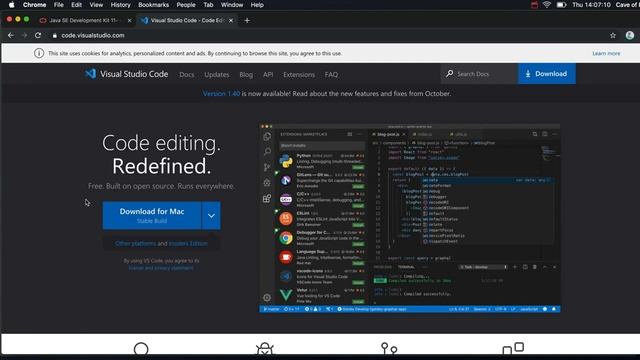The width and height of the screenshot is (640, 360).
Task: Switch to the Java SE Development Kit tab
Action: (x=84, y=20)
